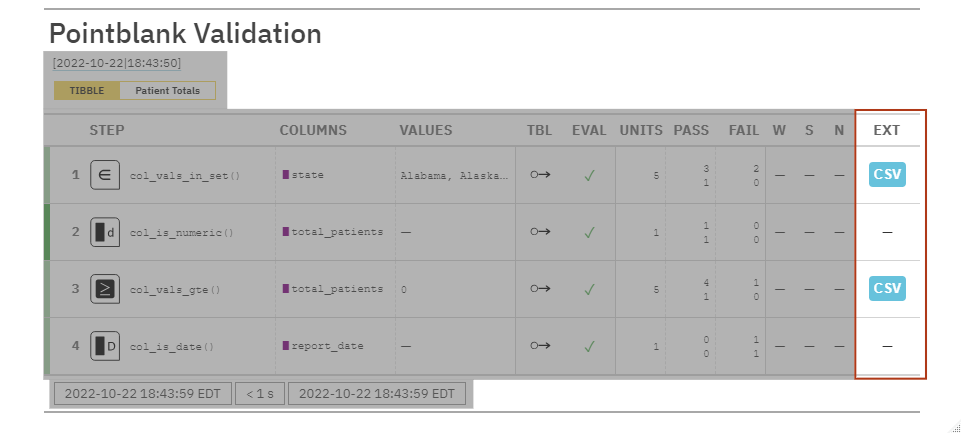Click the col_is_date step icon

coord(104,346)
